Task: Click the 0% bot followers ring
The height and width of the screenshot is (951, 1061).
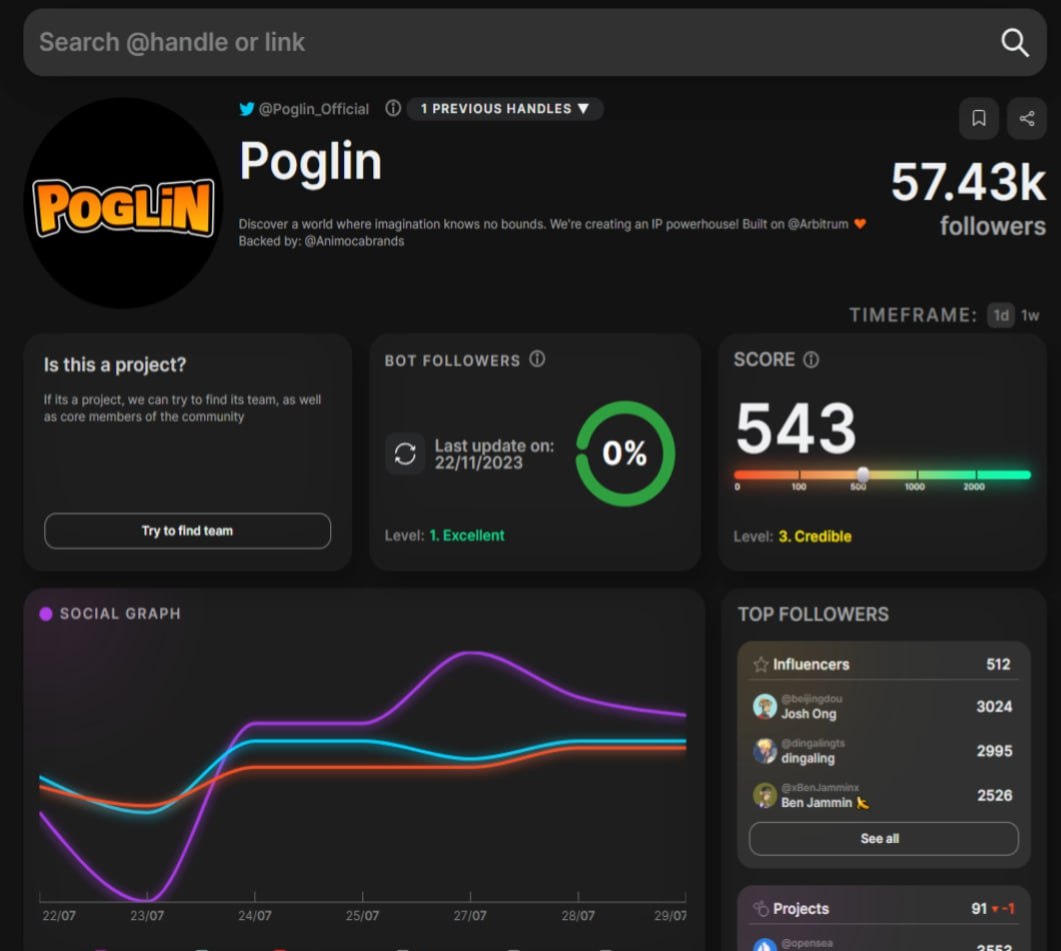Action: [x=625, y=454]
